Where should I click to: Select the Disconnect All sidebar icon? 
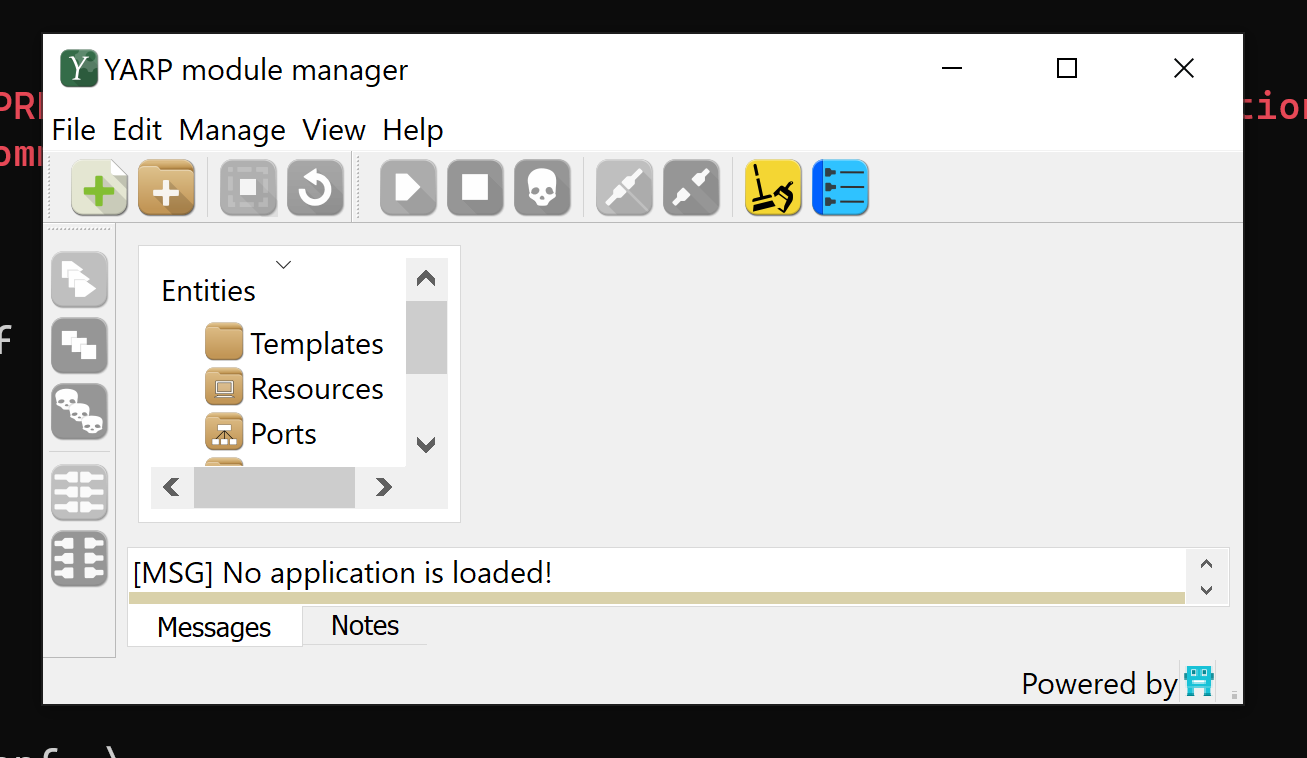tap(79, 559)
